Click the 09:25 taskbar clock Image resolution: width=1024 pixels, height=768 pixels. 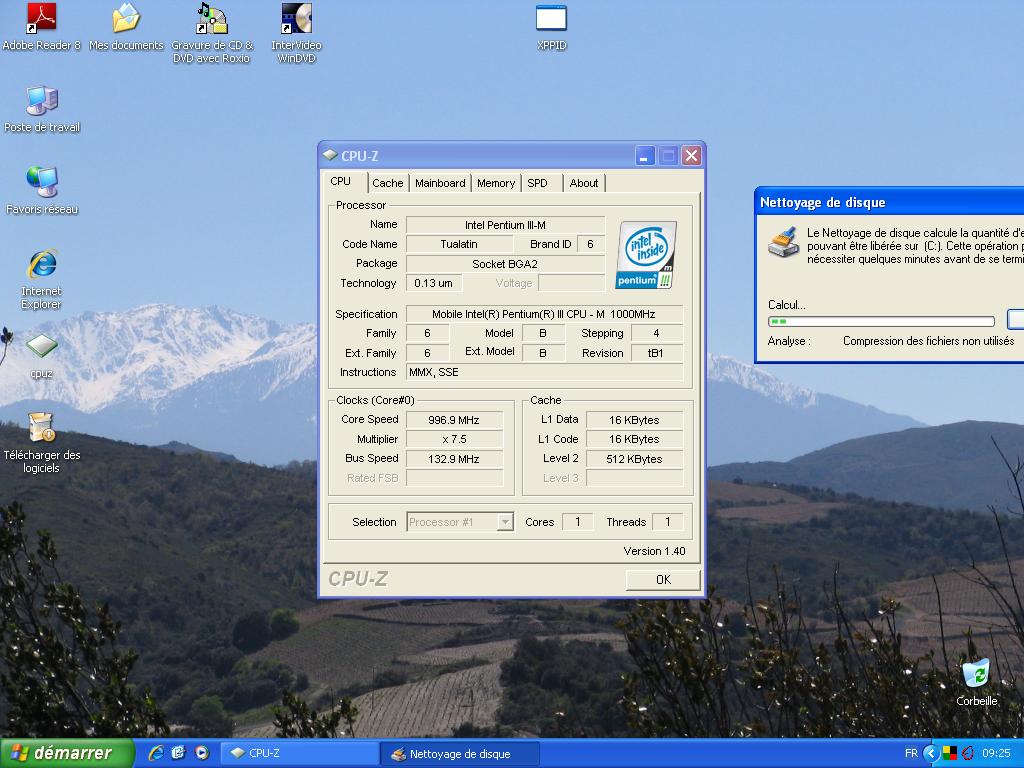click(x=996, y=754)
